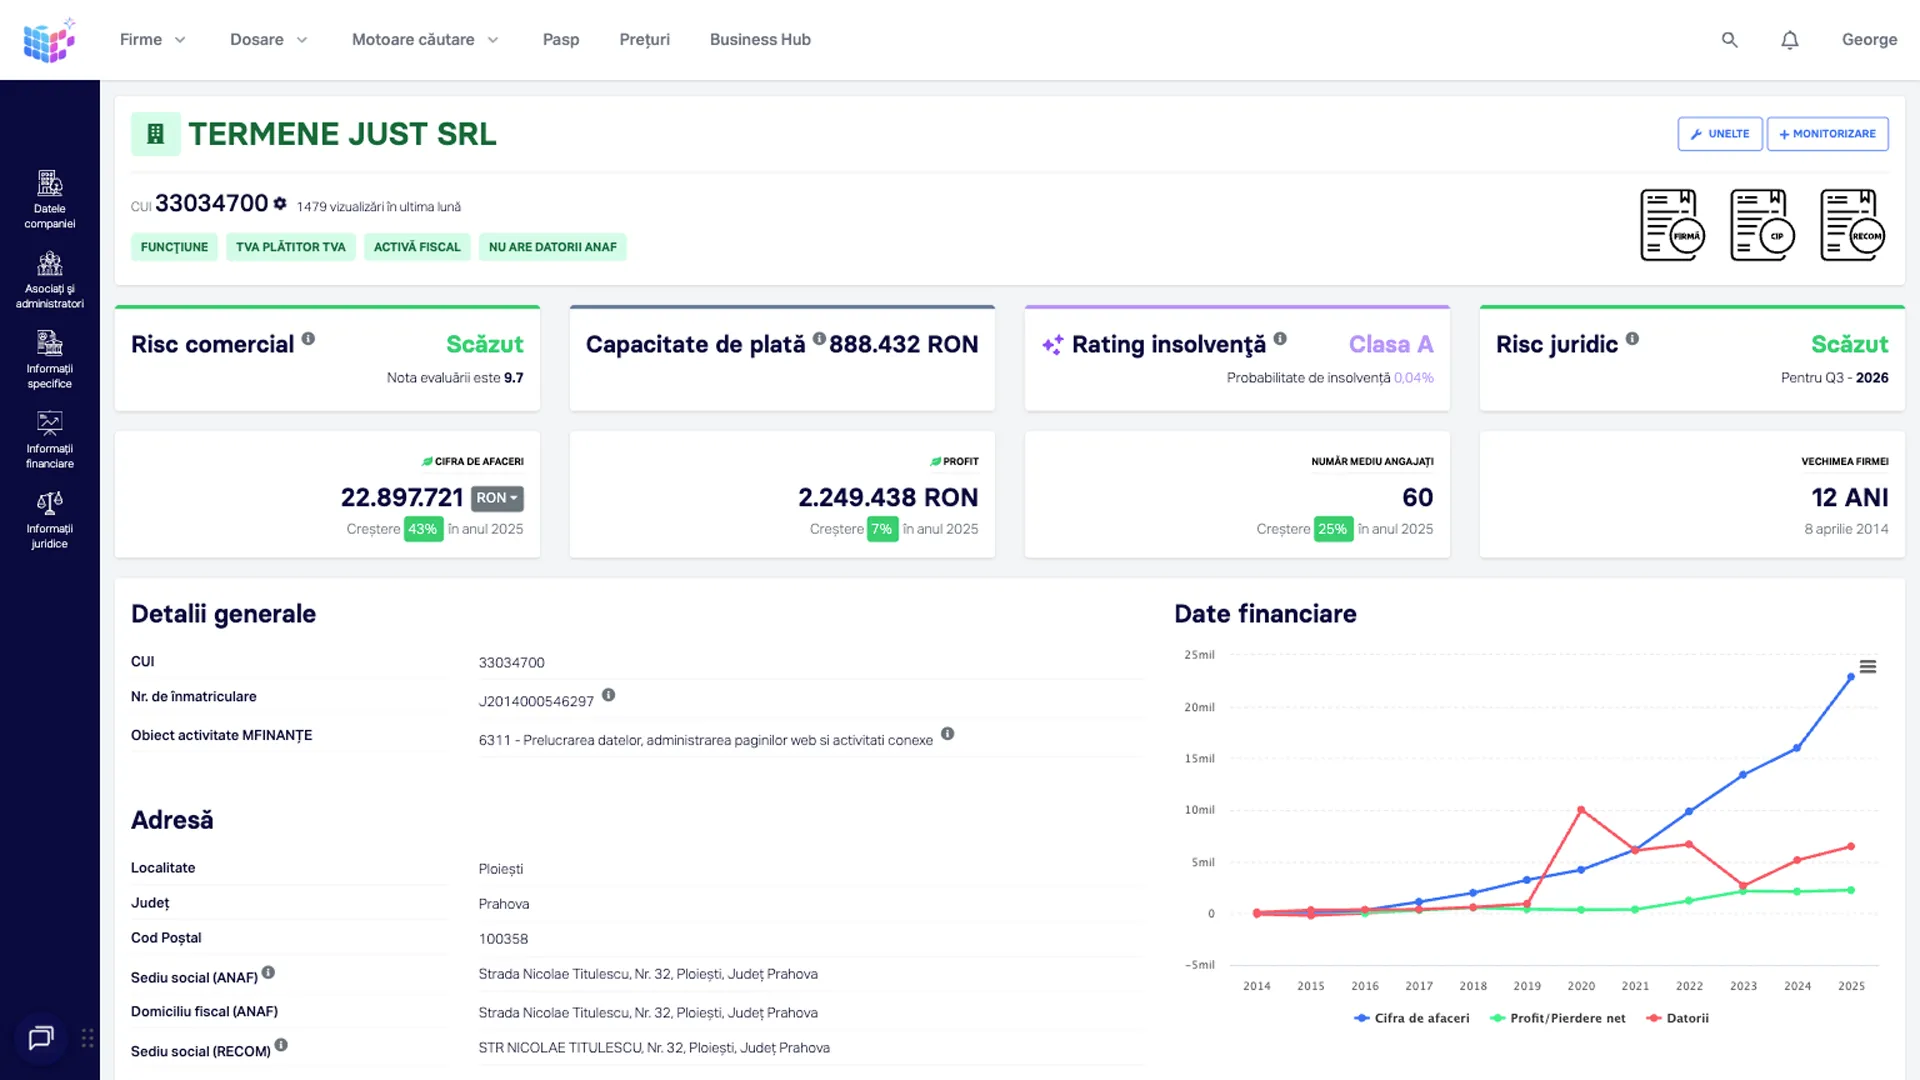
Task: Click the 2.249.438 RON profit value
Action: [x=888, y=498]
